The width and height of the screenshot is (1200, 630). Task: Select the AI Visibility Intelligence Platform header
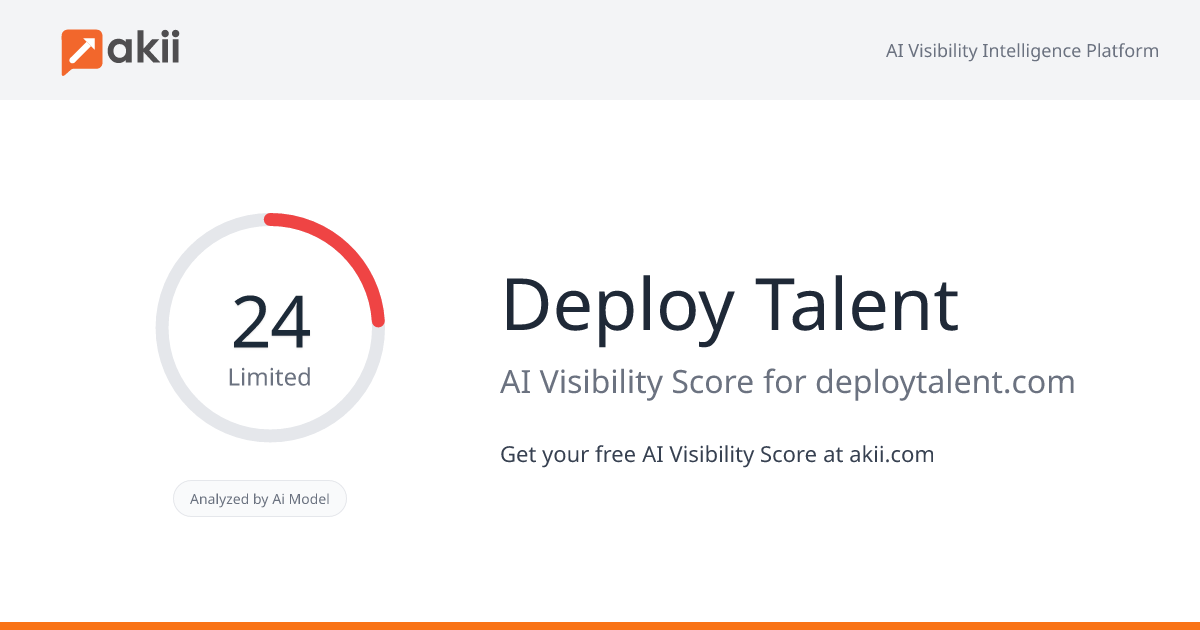(x=1022, y=50)
